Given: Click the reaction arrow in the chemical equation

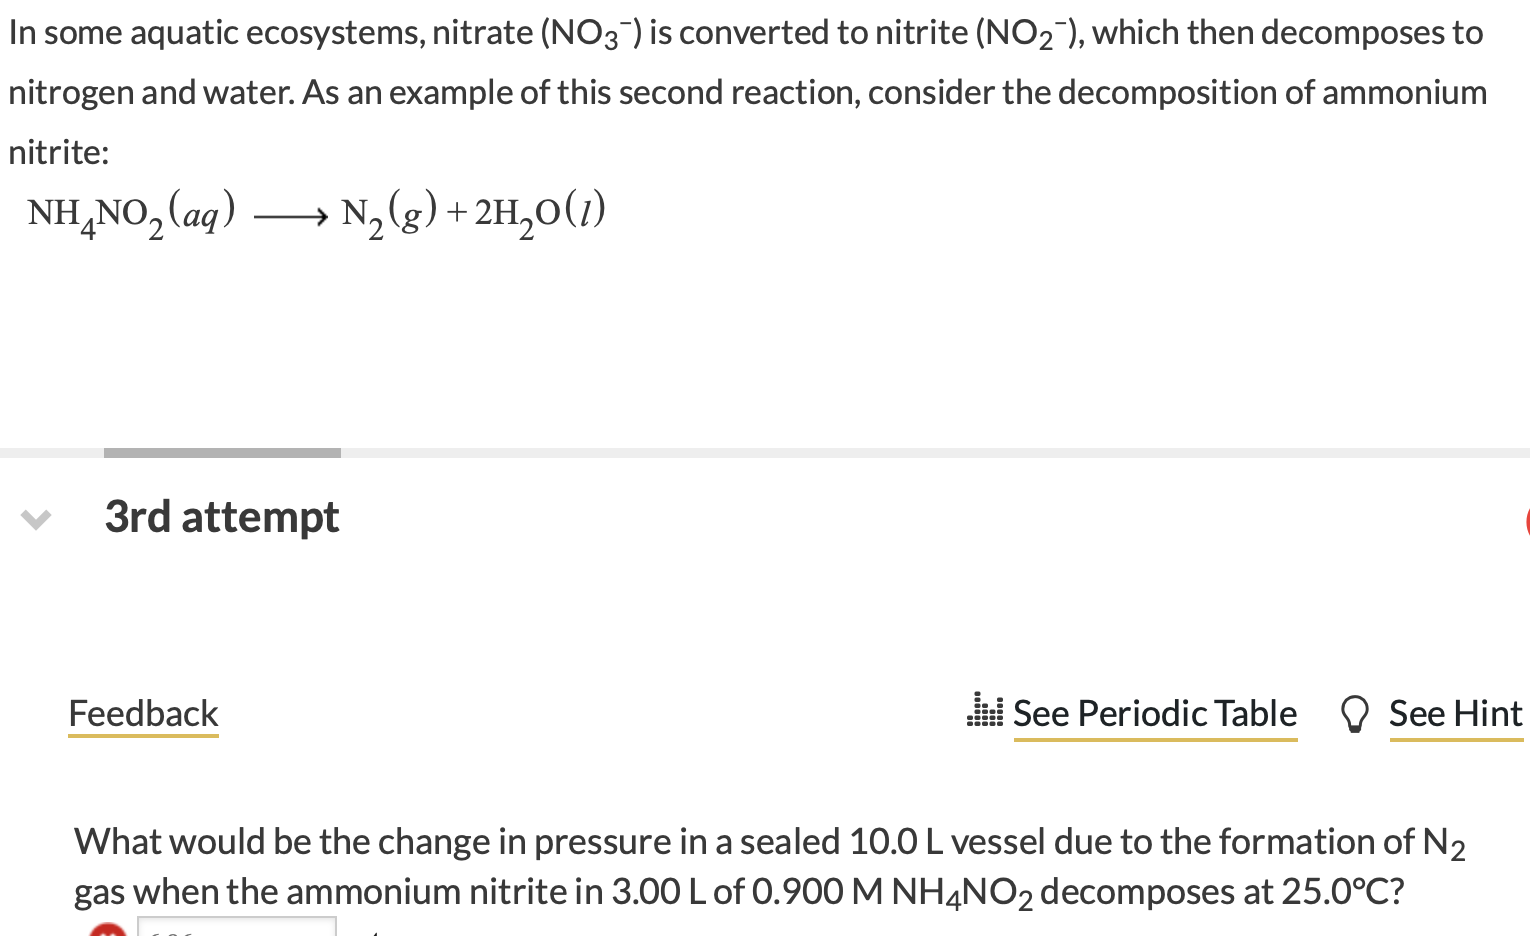Looking at the screenshot, I should pos(290,215).
